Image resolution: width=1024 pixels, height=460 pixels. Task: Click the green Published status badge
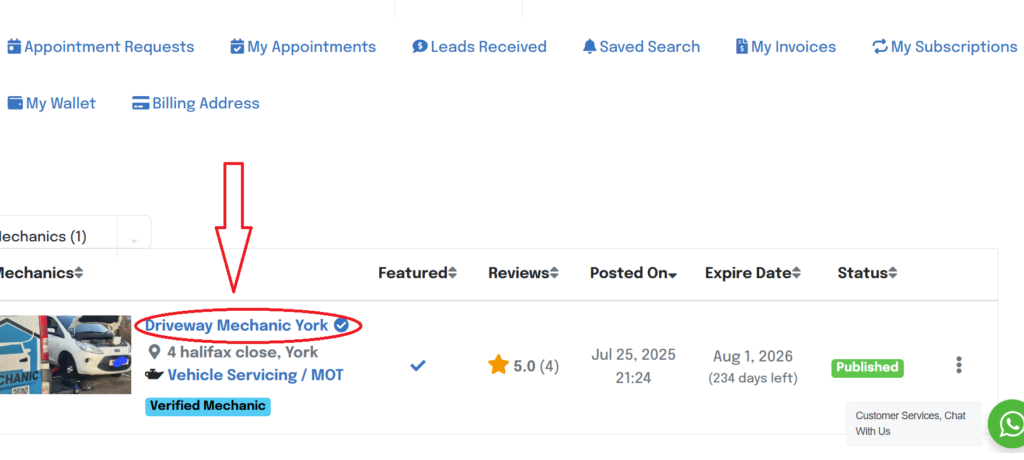pyautogui.click(x=867, y=367)
